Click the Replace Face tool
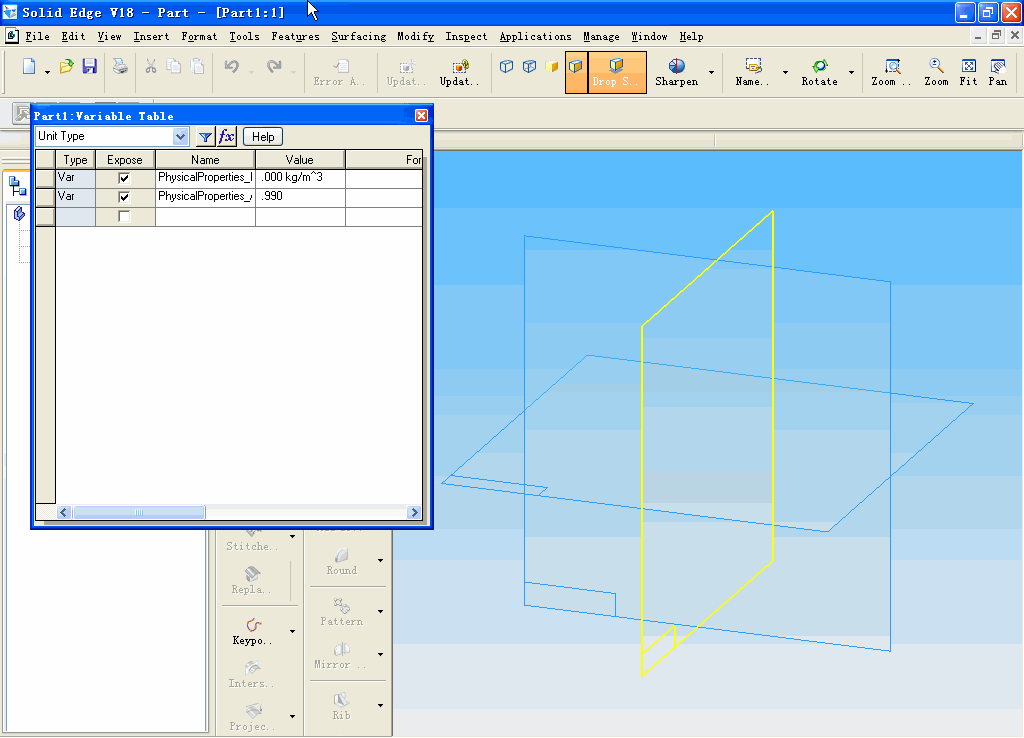 251,580
